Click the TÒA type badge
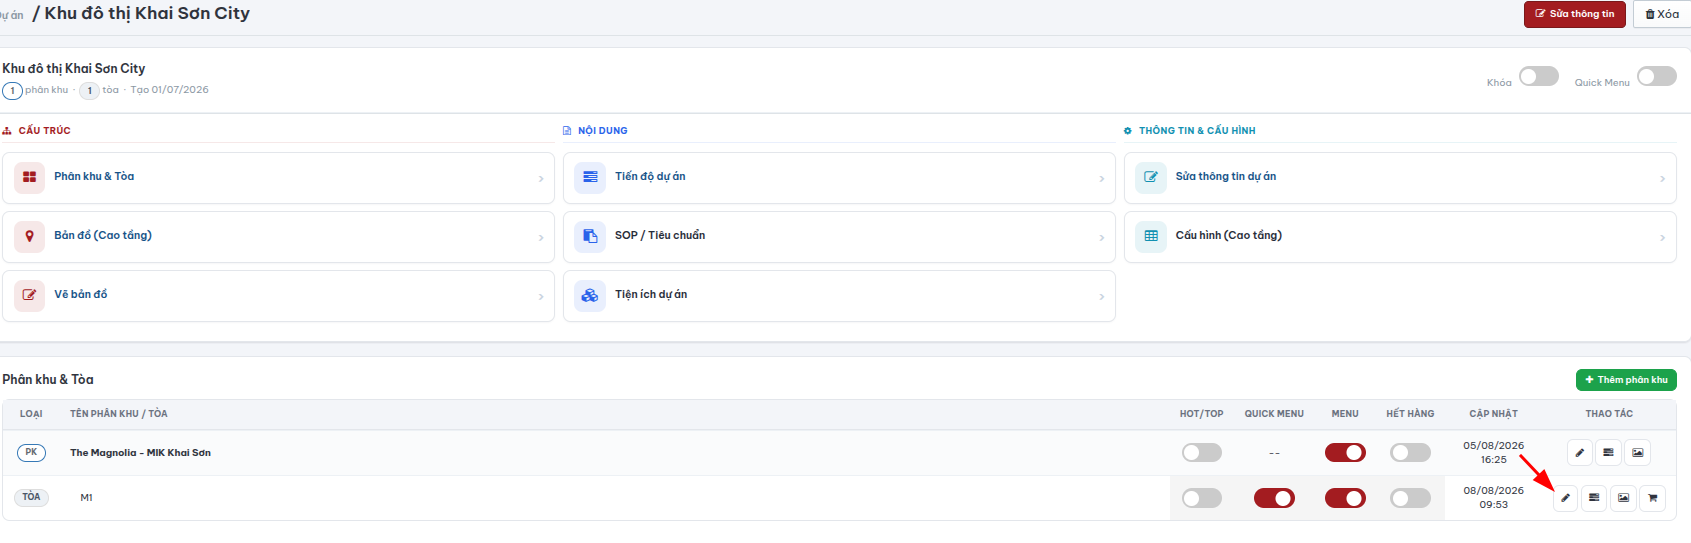 32,497
